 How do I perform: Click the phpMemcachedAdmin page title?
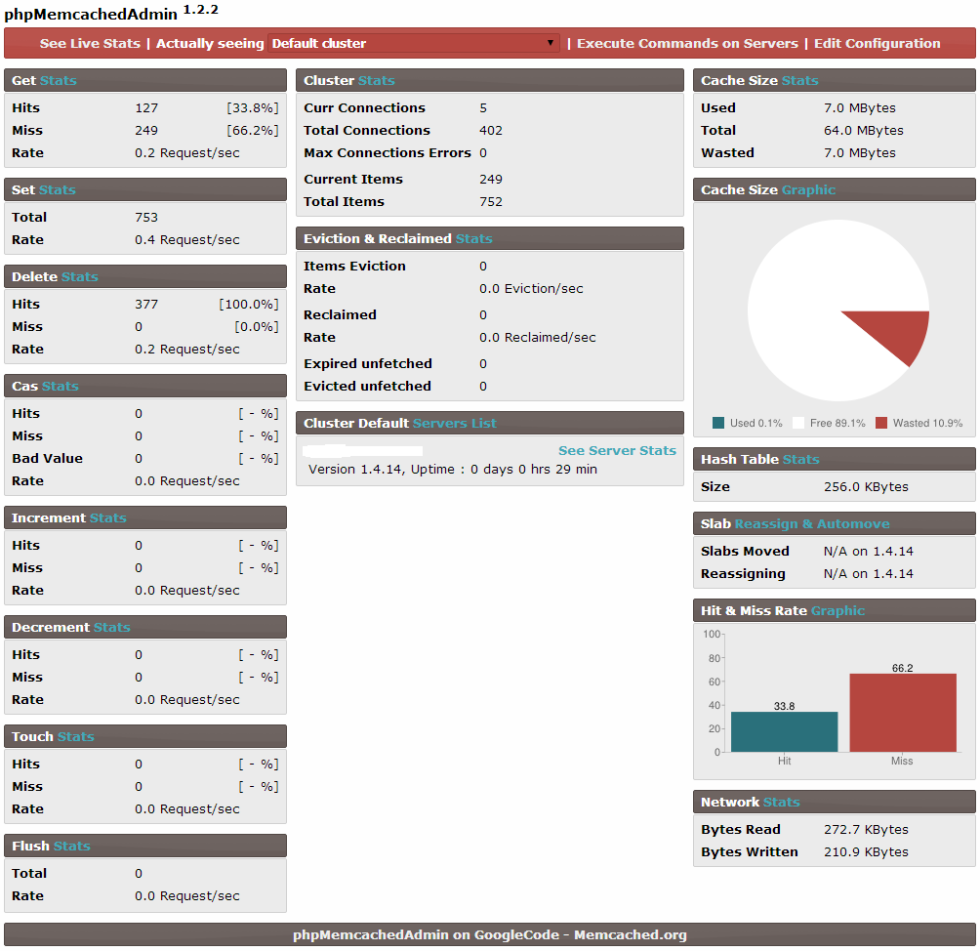91,15
